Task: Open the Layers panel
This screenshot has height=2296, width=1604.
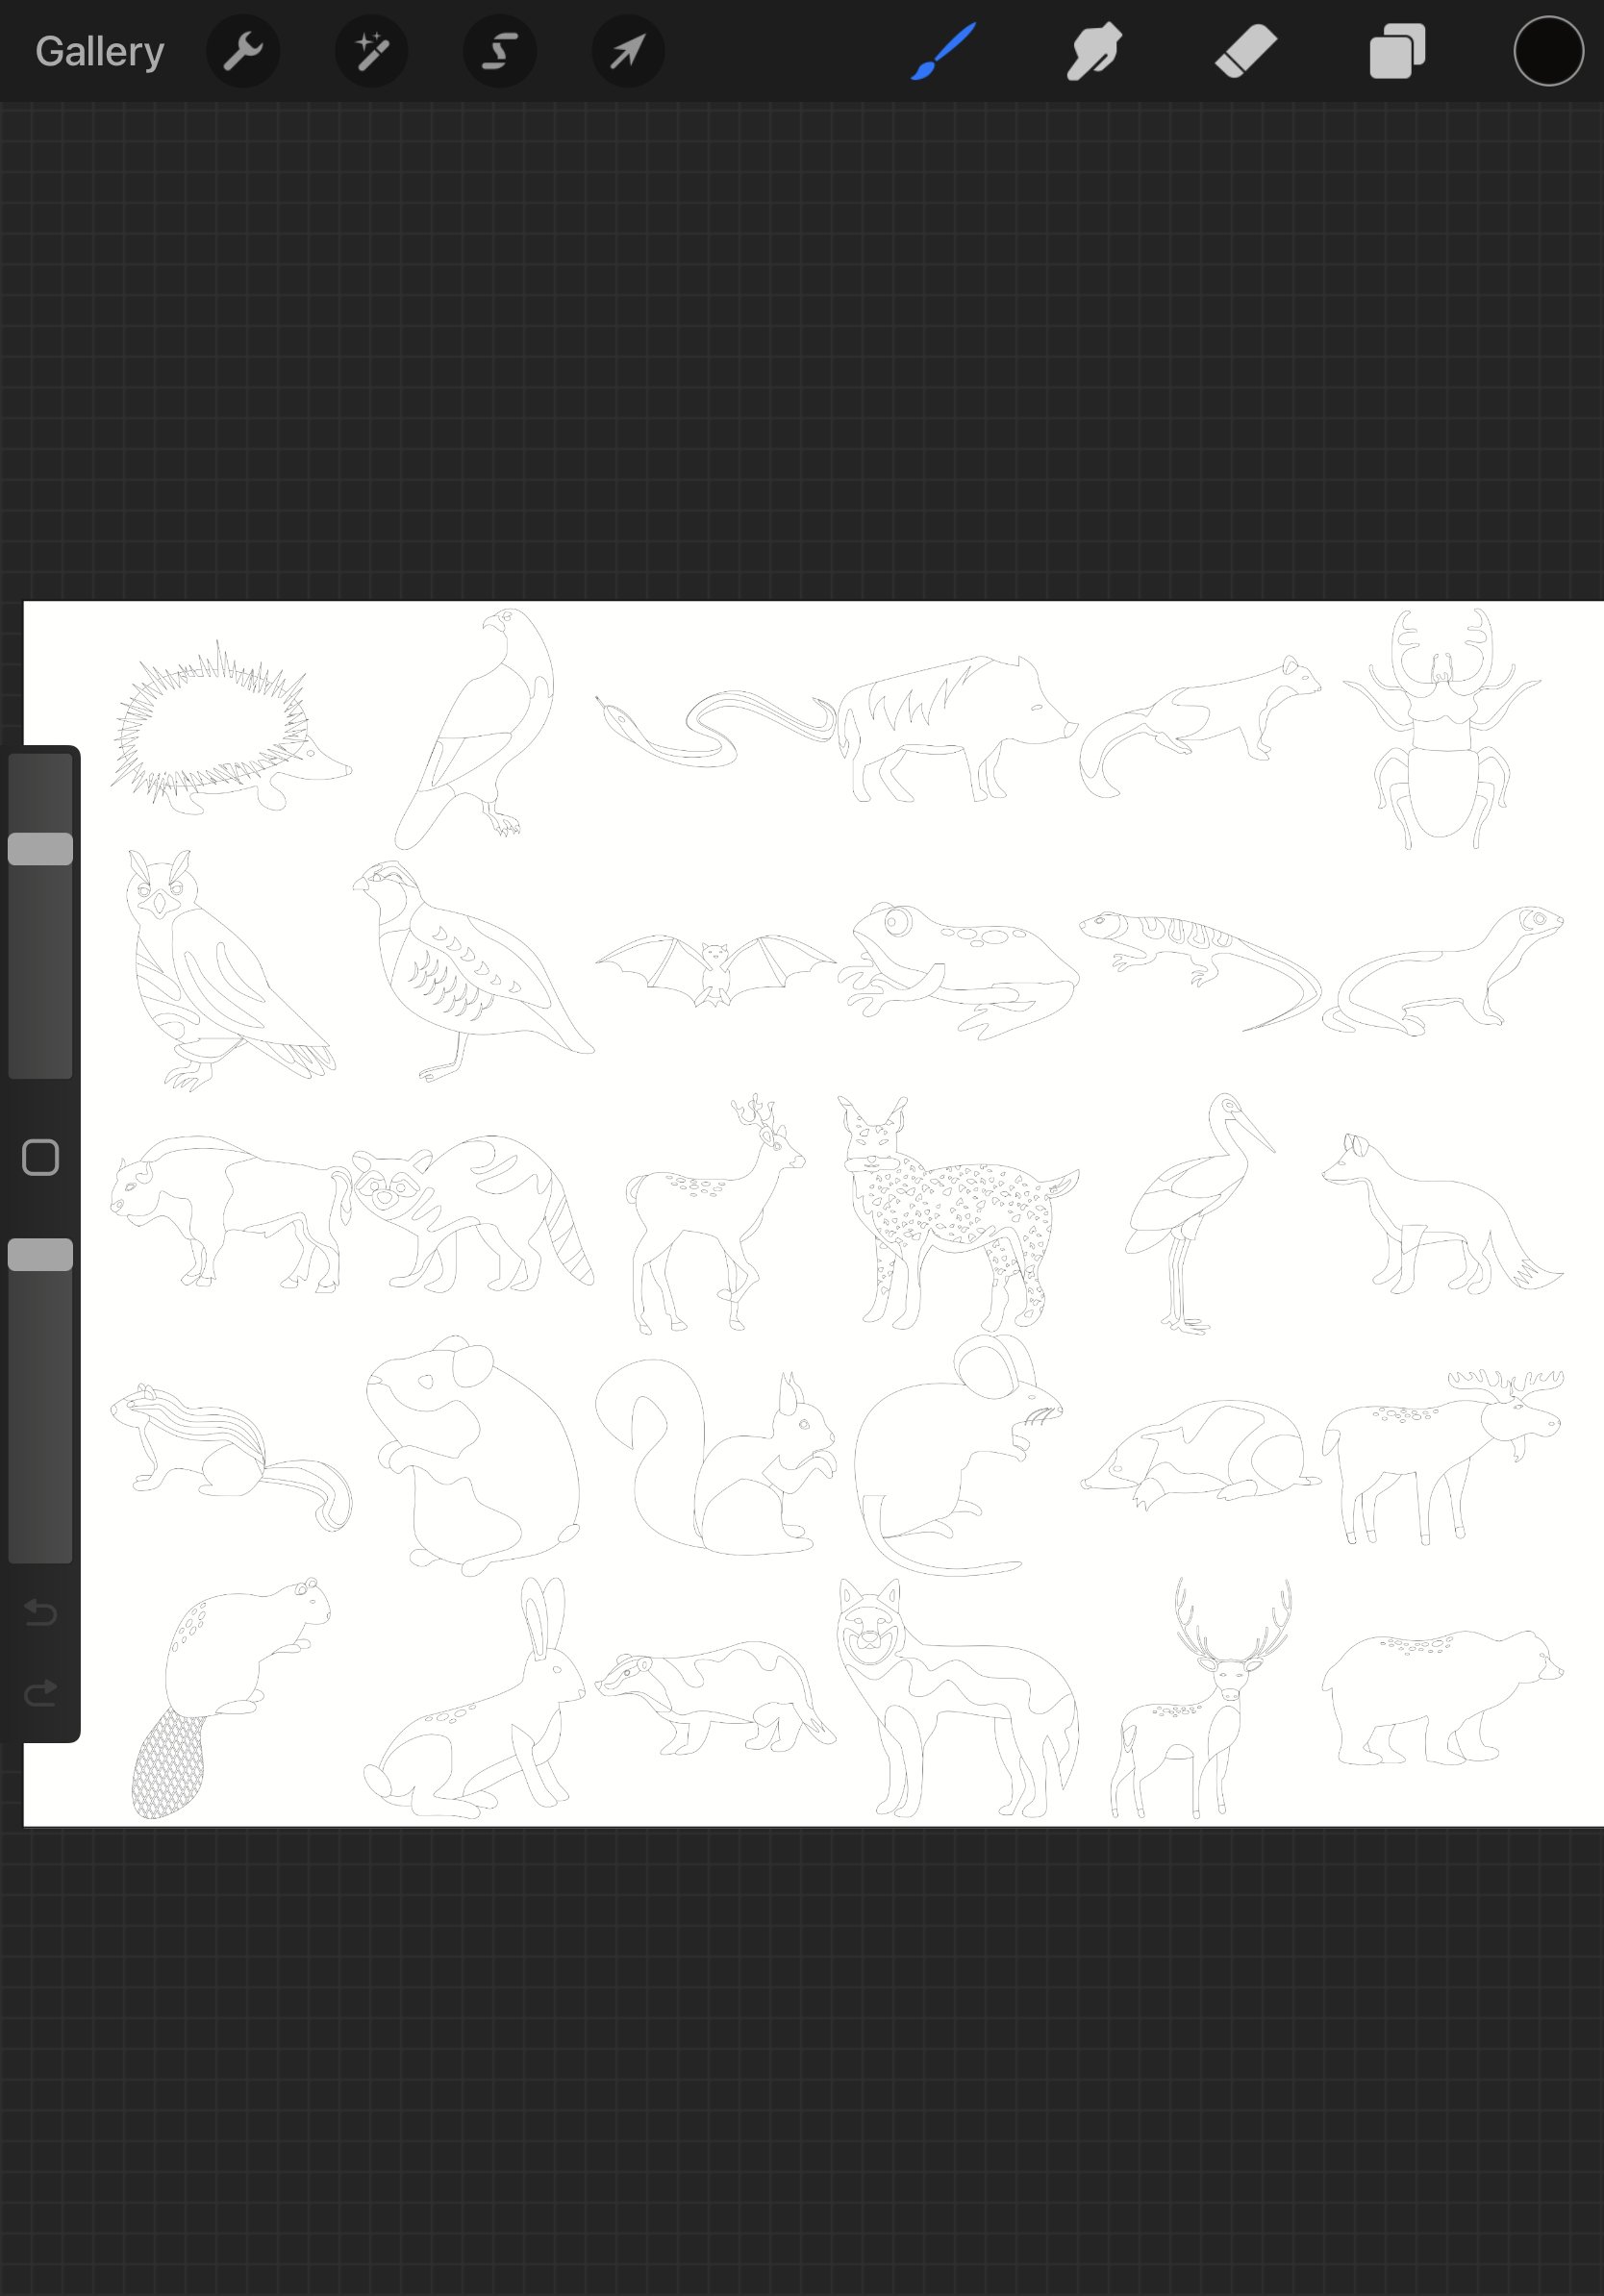Action: [1397, 51]
